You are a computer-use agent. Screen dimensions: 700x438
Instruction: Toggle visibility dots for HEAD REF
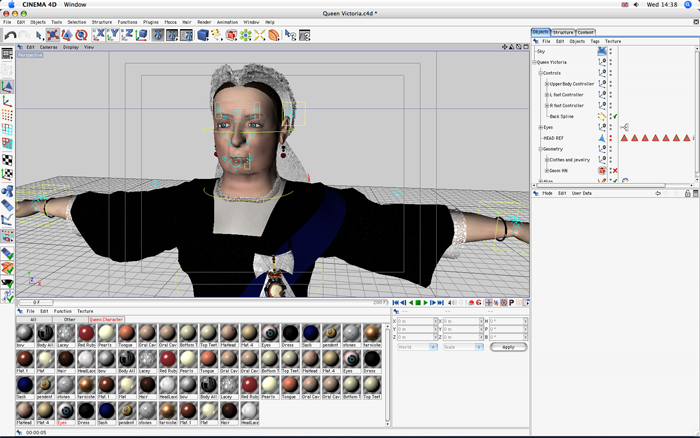pyautogui.click(x=611, y=138)
